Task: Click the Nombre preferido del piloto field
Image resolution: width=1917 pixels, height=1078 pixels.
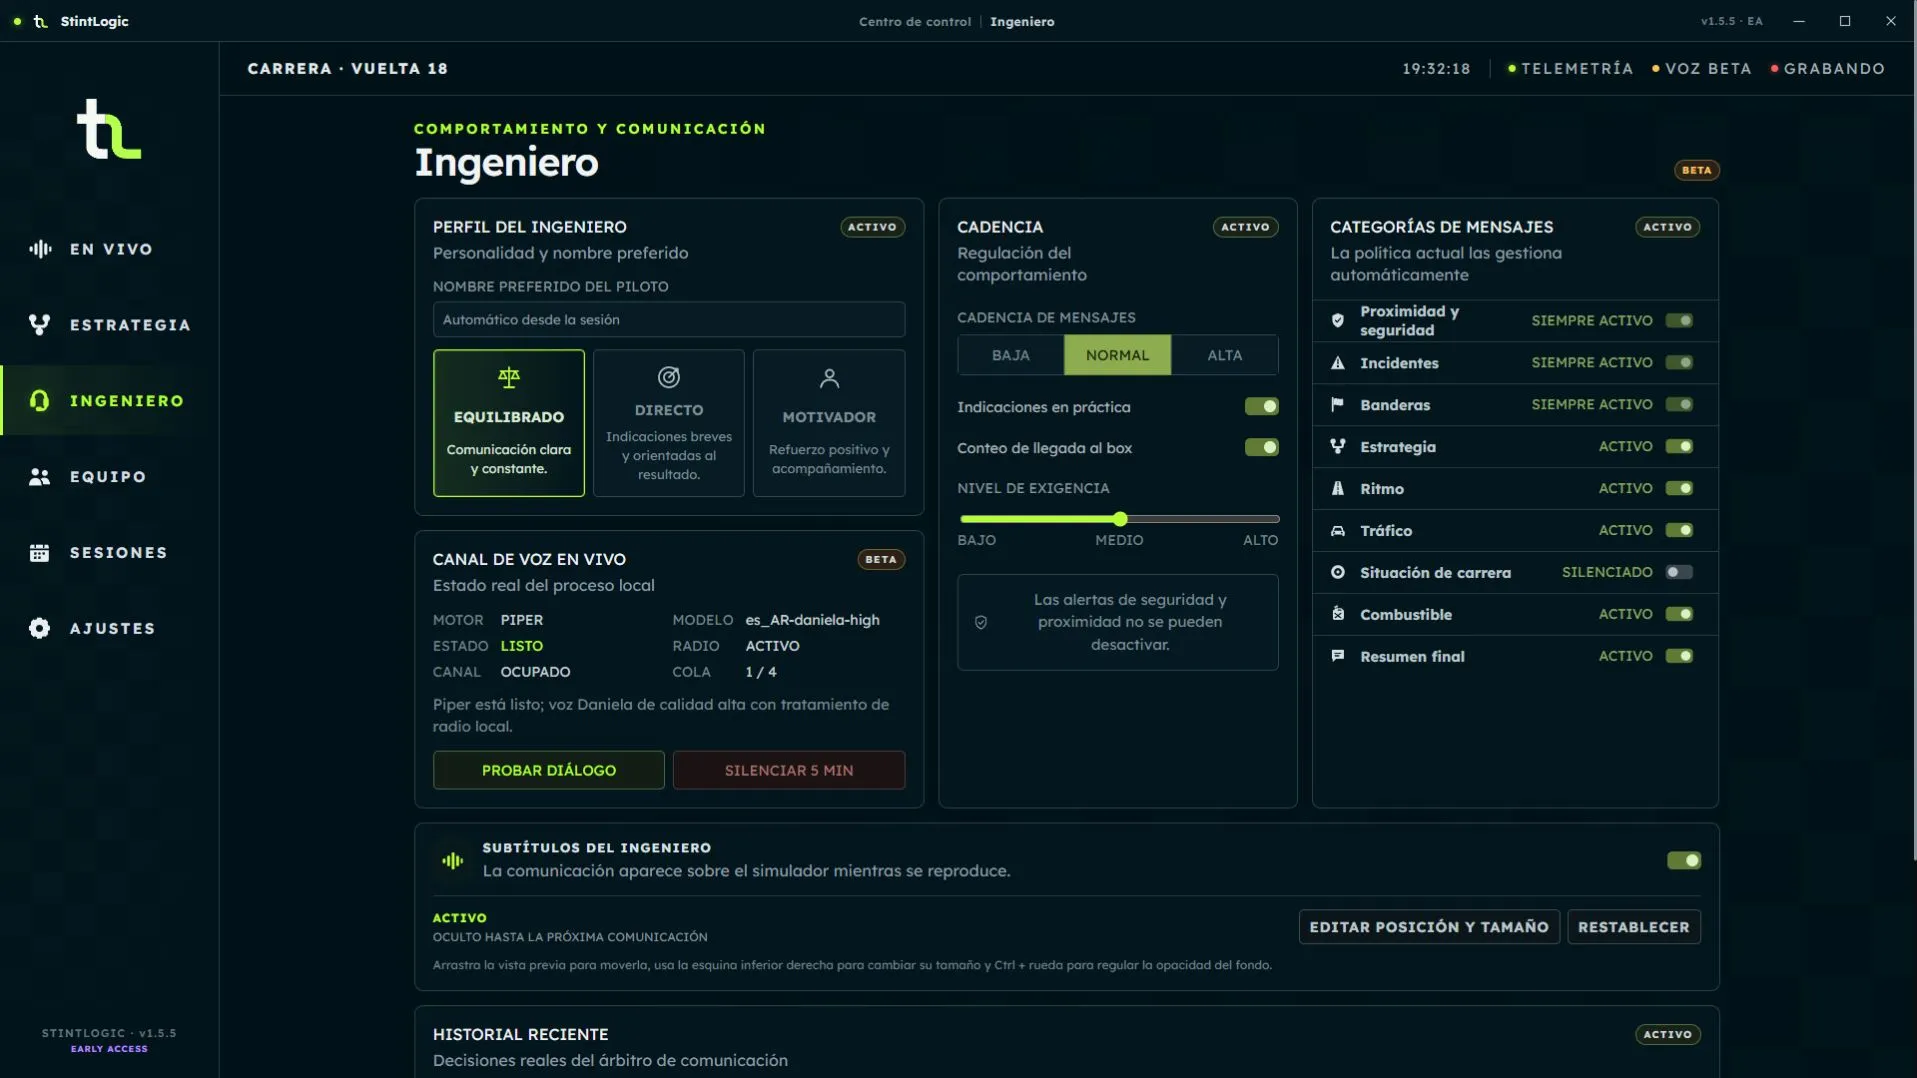Action: click(x=669, y=320)
